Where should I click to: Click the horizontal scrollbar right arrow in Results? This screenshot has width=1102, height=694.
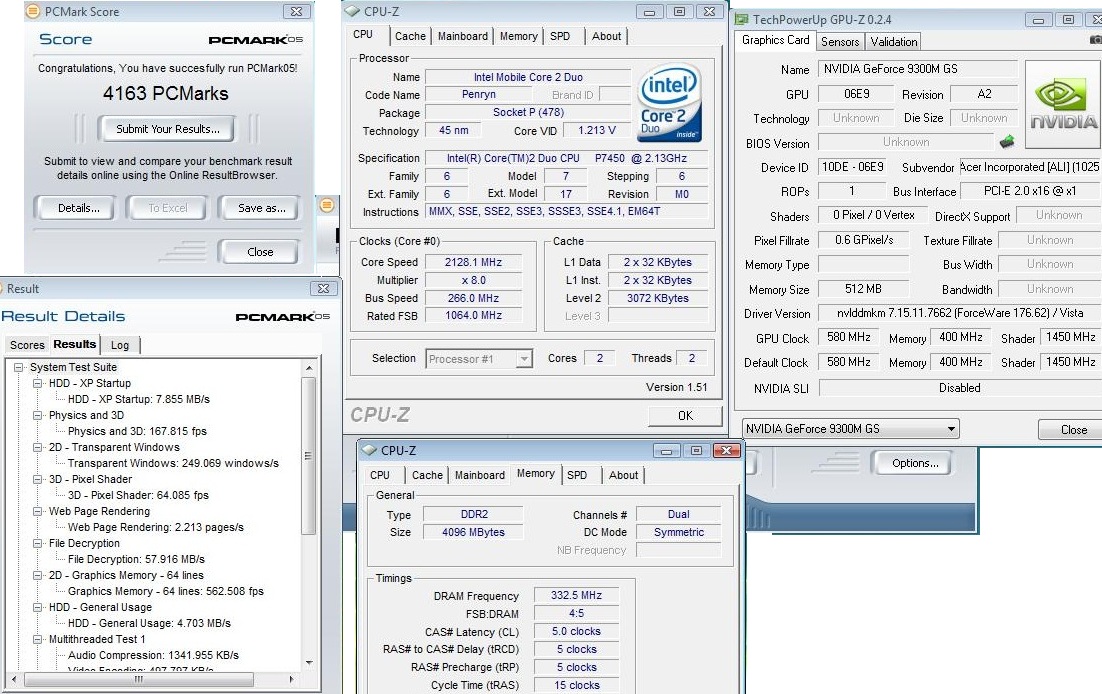point(292,679)
